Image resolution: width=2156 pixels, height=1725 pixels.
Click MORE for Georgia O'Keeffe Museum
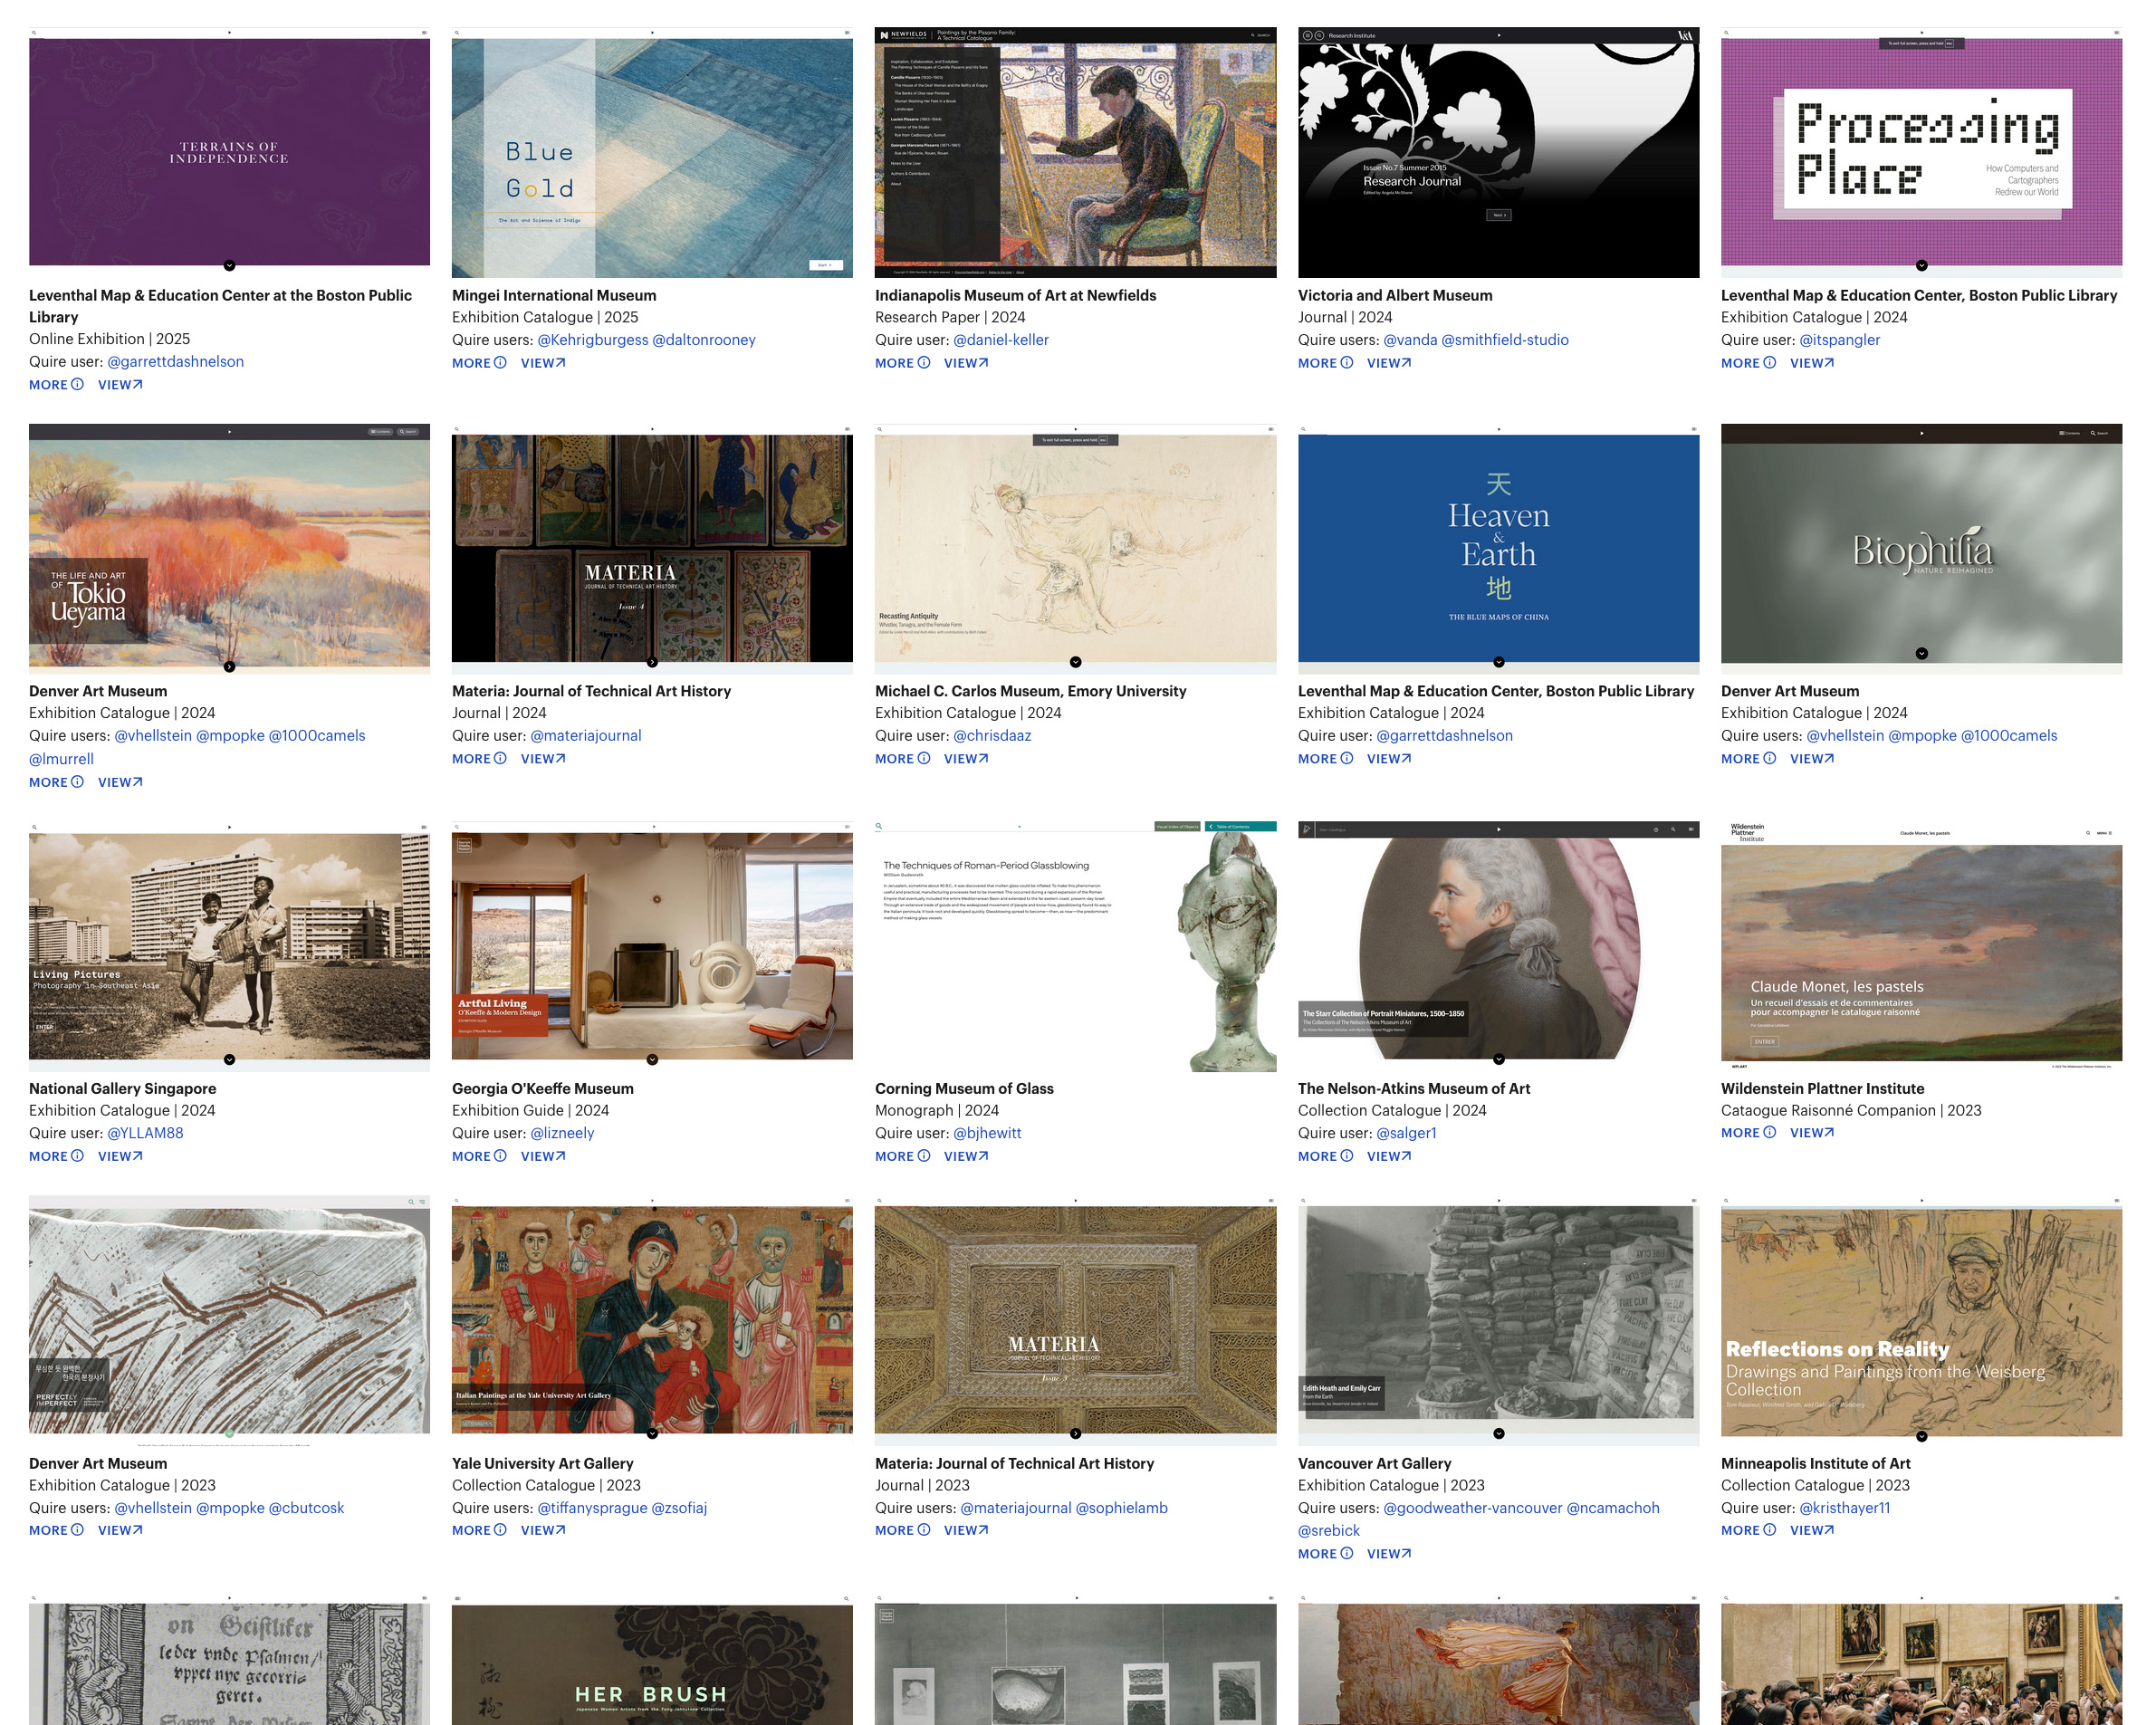click(x=479, y=1156)
